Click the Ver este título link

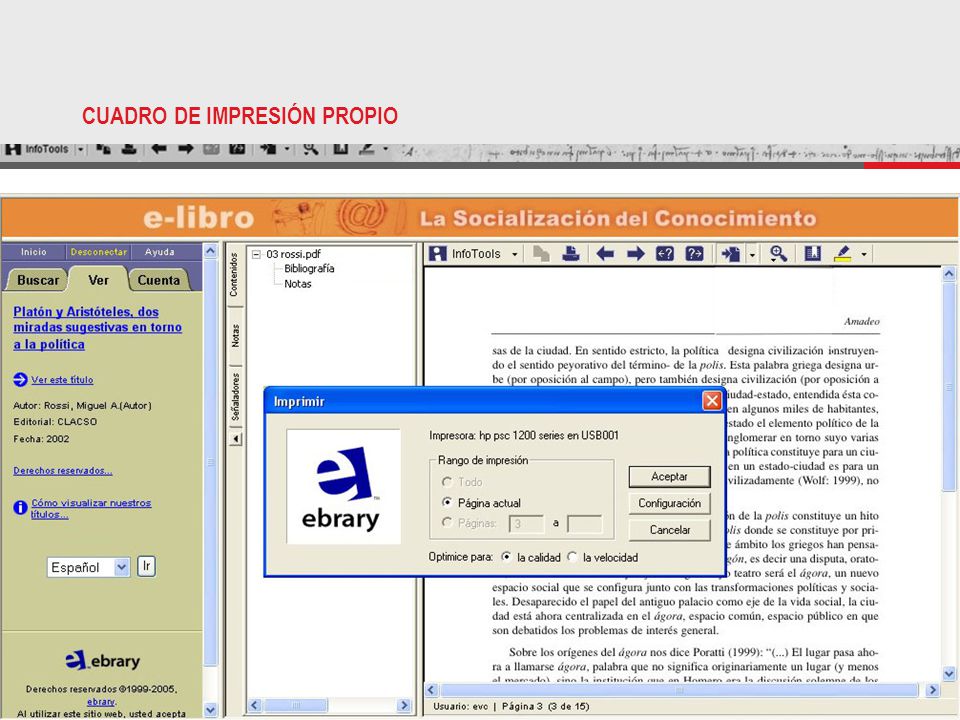[62, 380]
